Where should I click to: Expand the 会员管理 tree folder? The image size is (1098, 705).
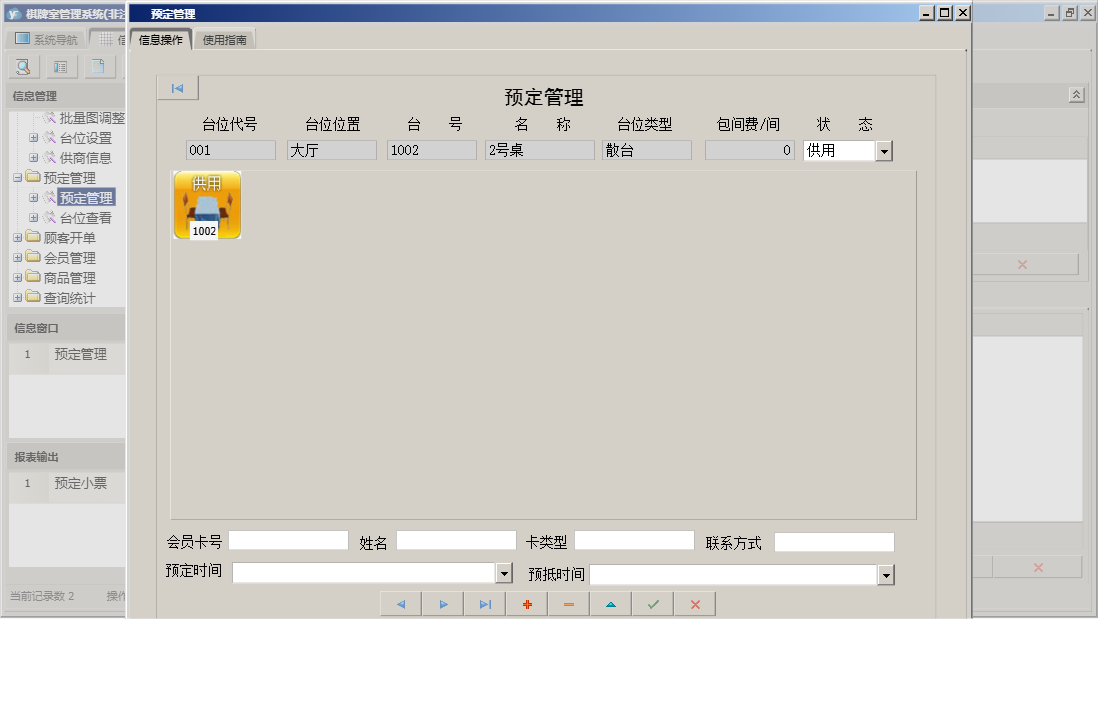pos(17,257)
